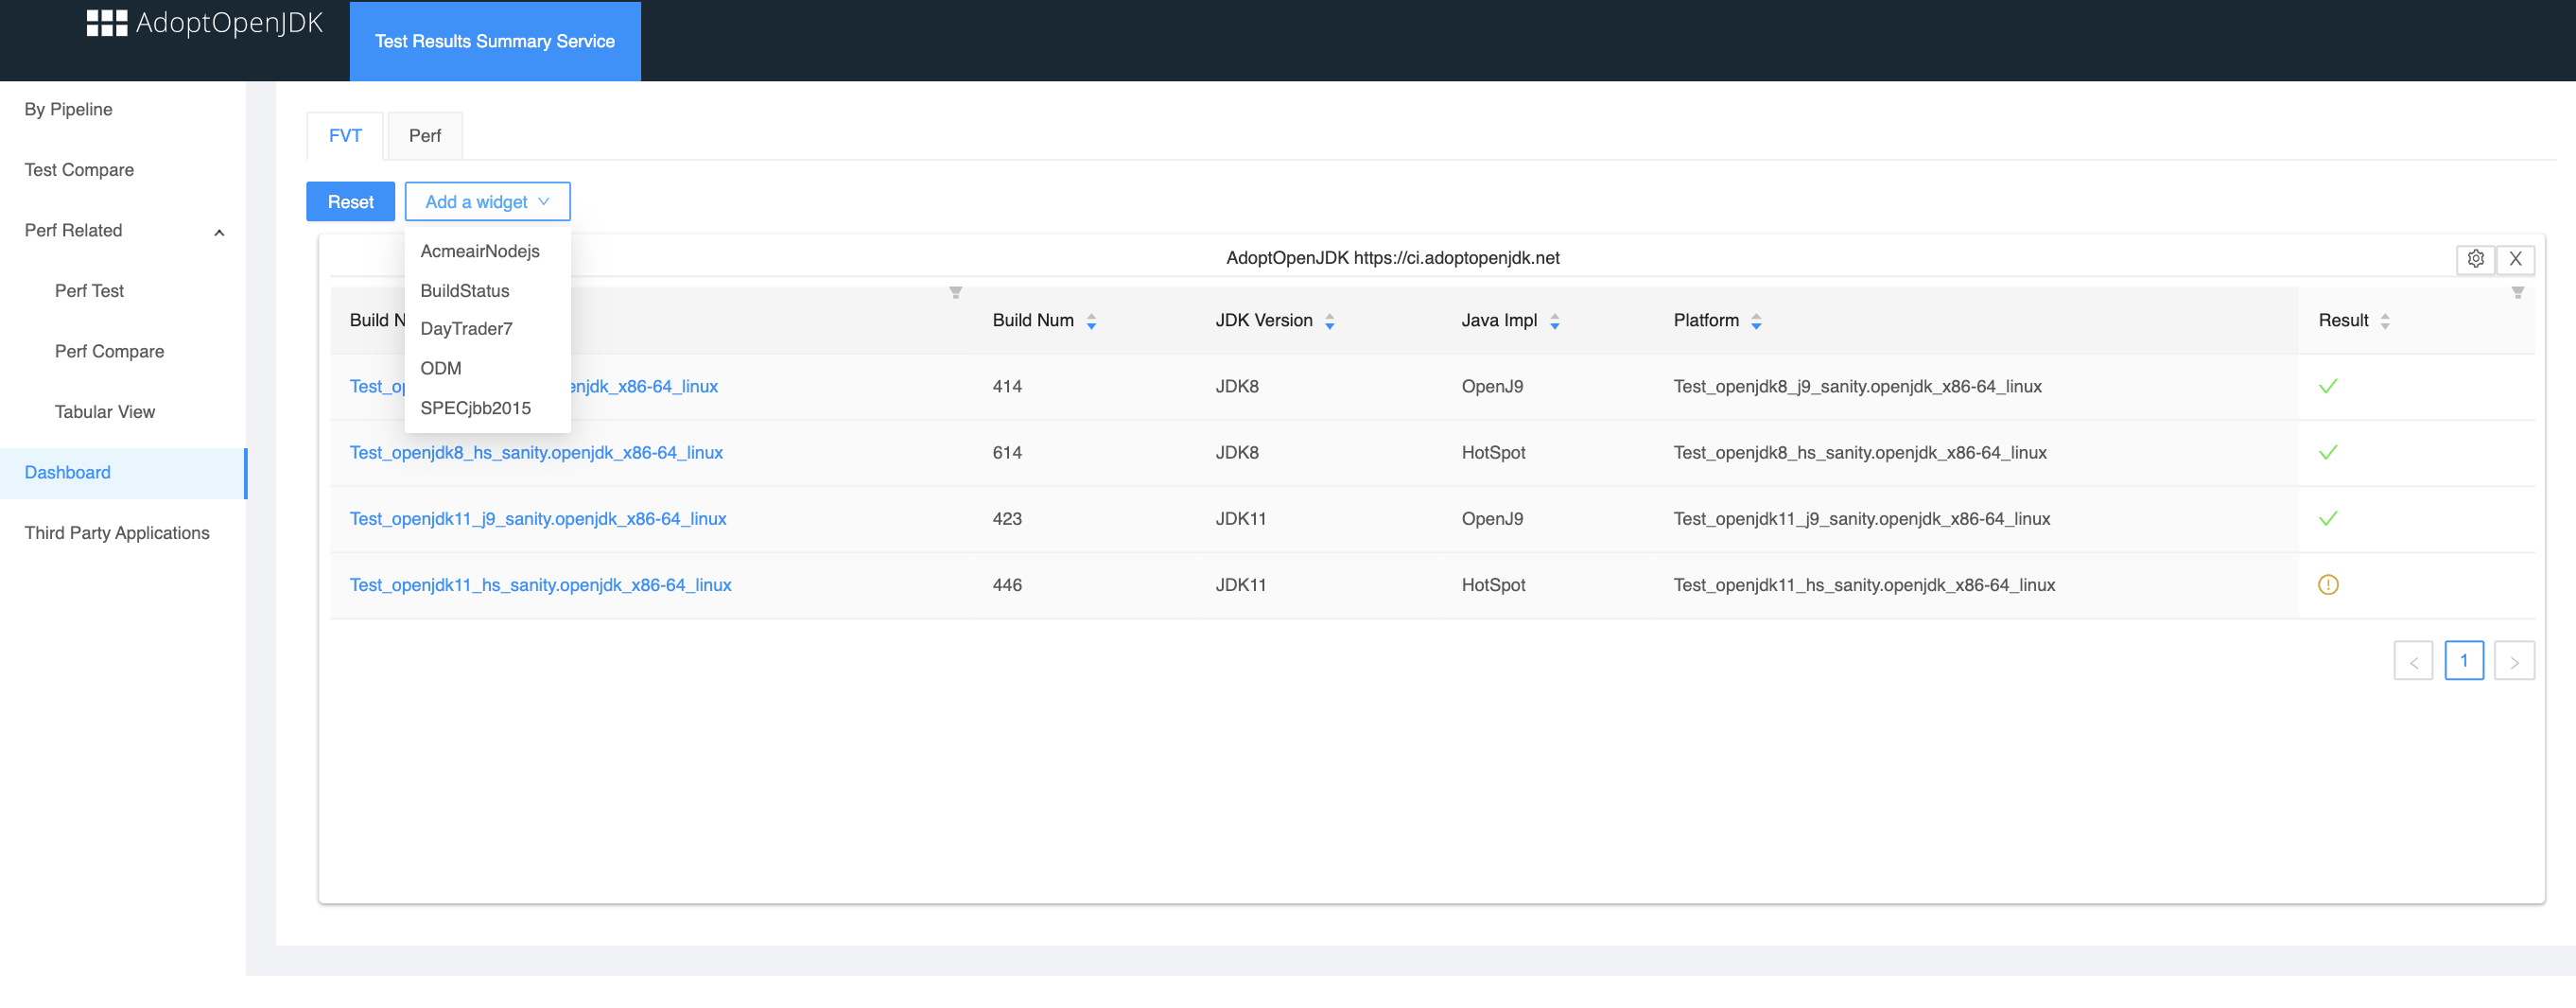Open Tabular View in sidebar
Screen dimensions: 2576x1008
tap(105, 412)
